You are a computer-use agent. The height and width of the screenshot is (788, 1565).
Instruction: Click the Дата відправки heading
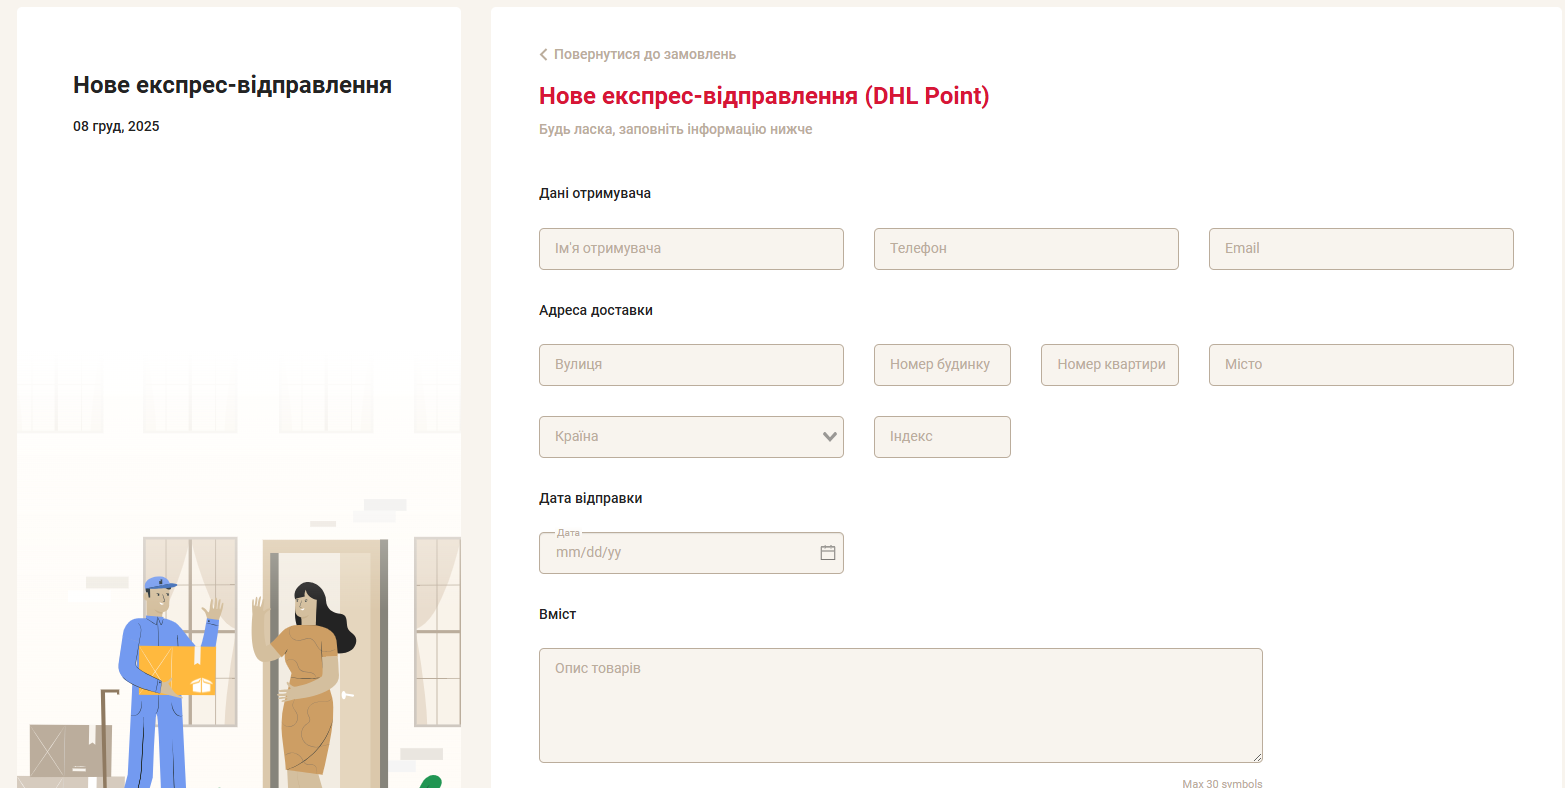pos(591,498)
